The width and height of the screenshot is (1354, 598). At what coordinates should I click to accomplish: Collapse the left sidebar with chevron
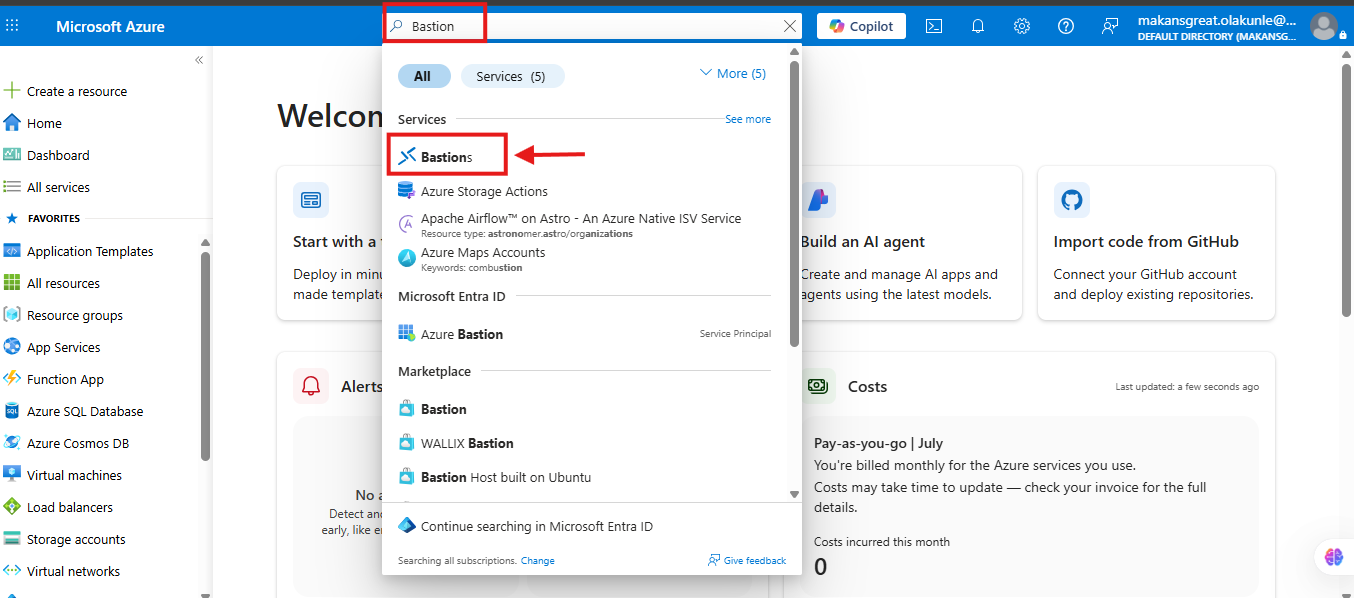(x=199, y=60)
